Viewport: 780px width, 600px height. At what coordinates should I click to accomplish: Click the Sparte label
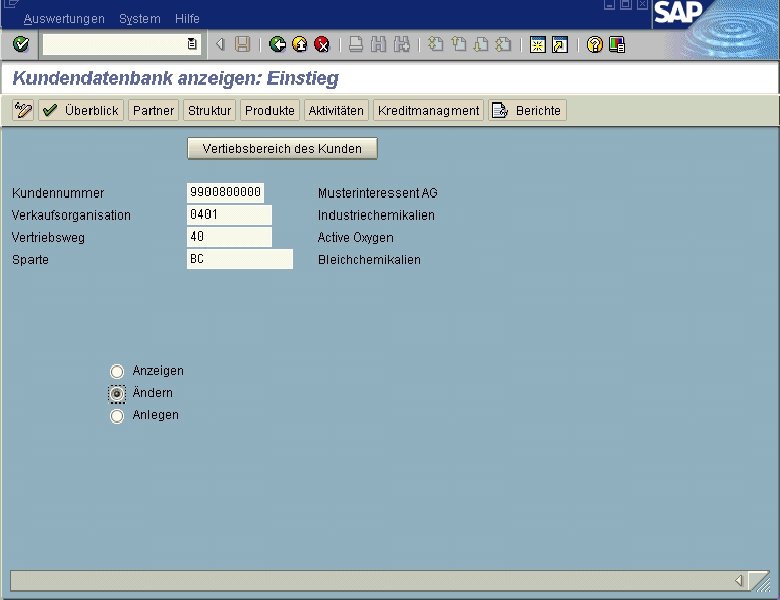(x=30, y=260)
